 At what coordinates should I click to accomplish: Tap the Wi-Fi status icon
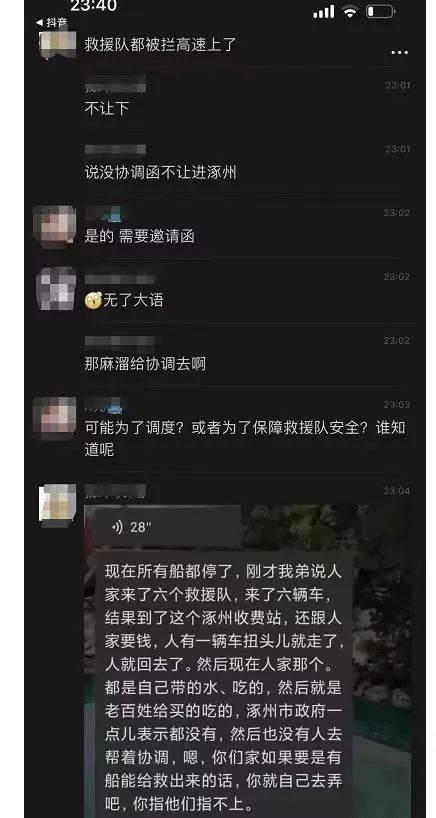(x=350, y=11)
